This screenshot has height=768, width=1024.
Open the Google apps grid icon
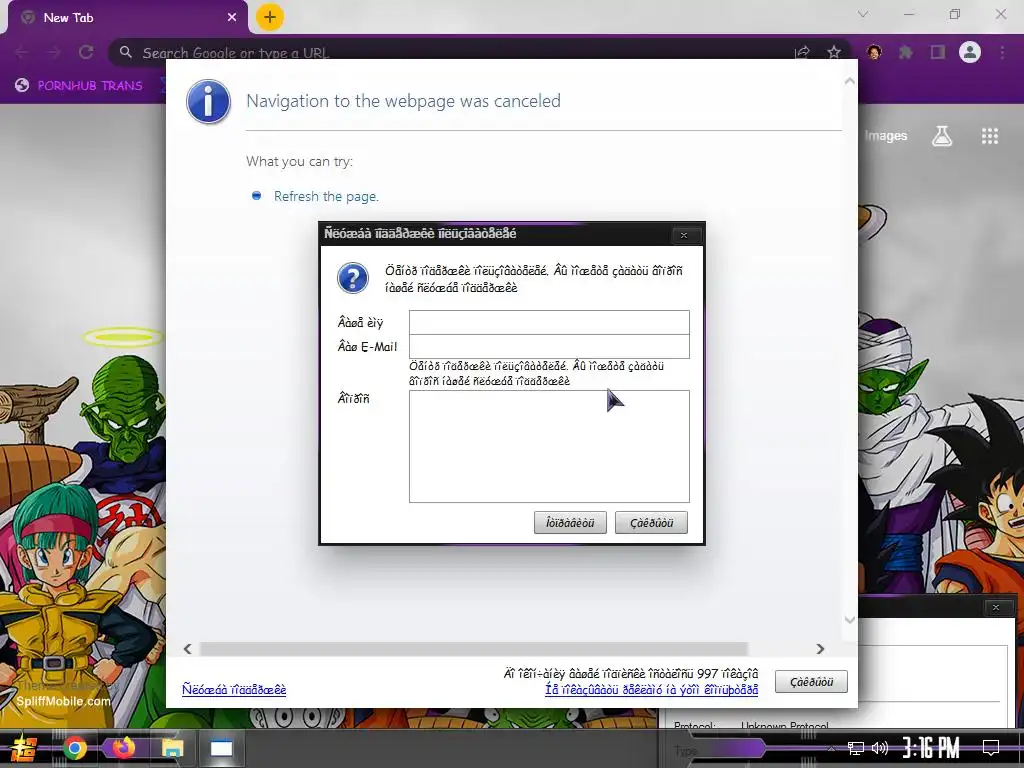[990, 136]
